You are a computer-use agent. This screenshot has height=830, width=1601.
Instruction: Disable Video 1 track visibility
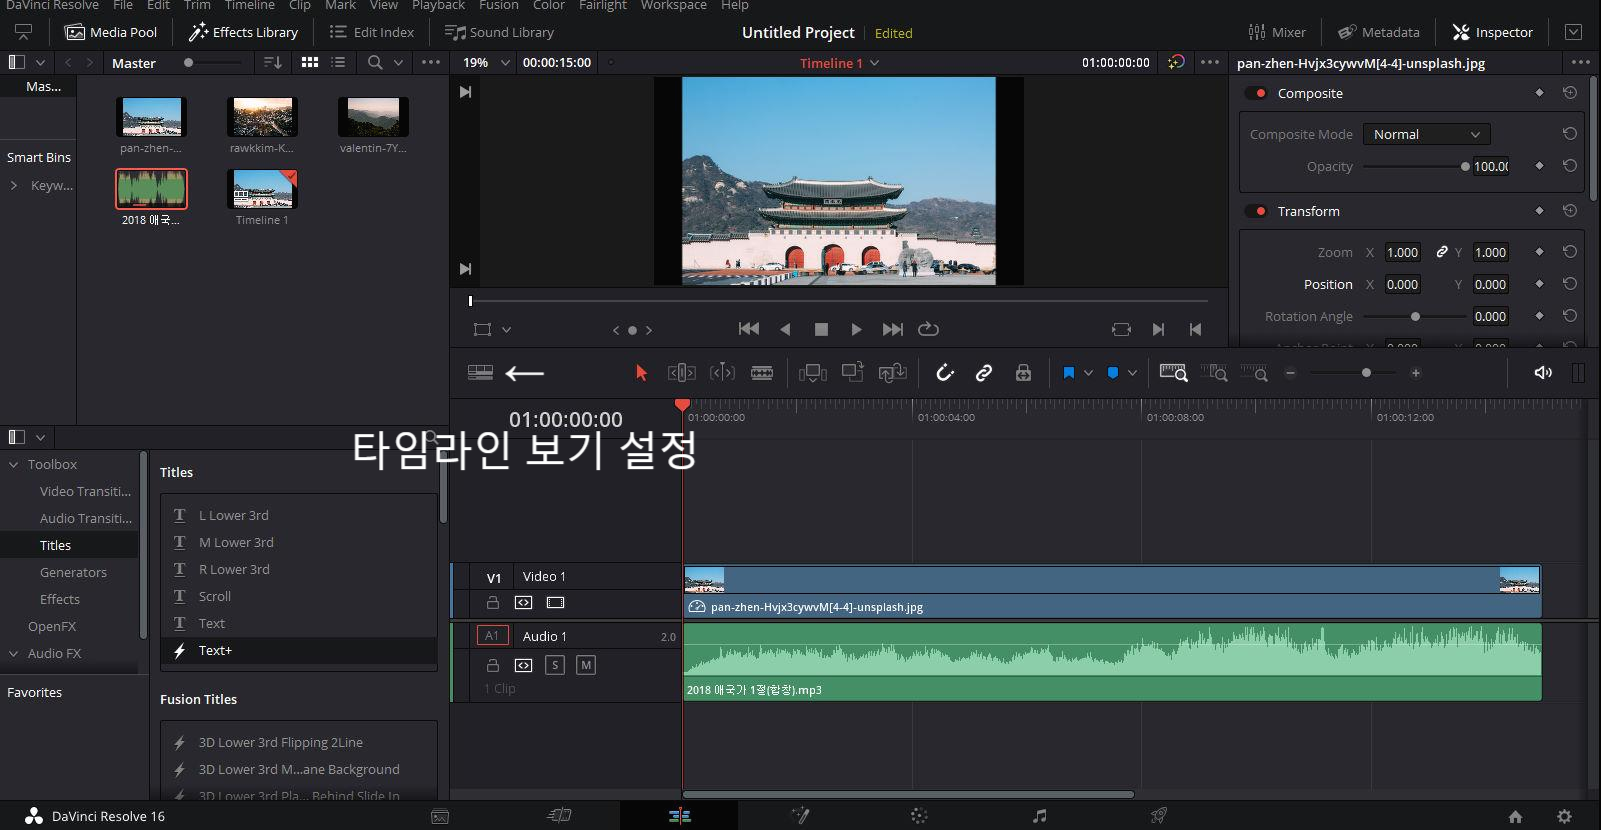[x=555, y=603]
